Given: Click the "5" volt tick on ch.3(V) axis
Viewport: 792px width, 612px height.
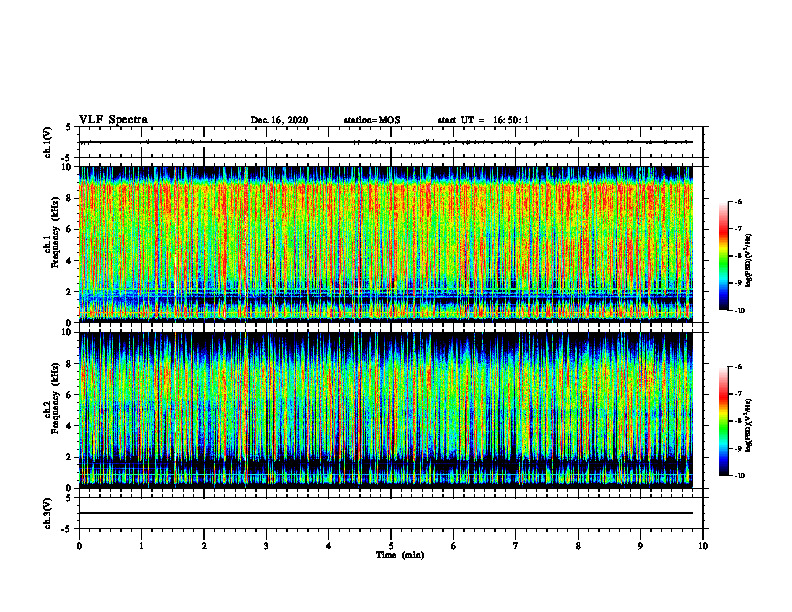Looking at the screenshot, I should pos(68,498).
